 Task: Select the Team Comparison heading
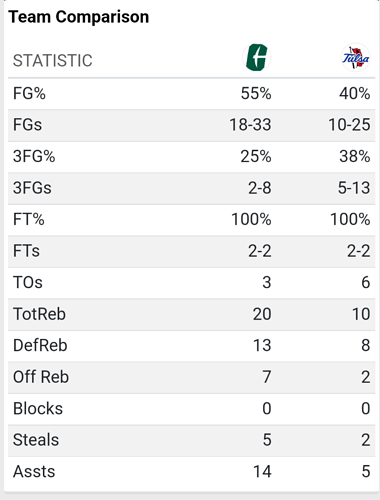point(79,17)
